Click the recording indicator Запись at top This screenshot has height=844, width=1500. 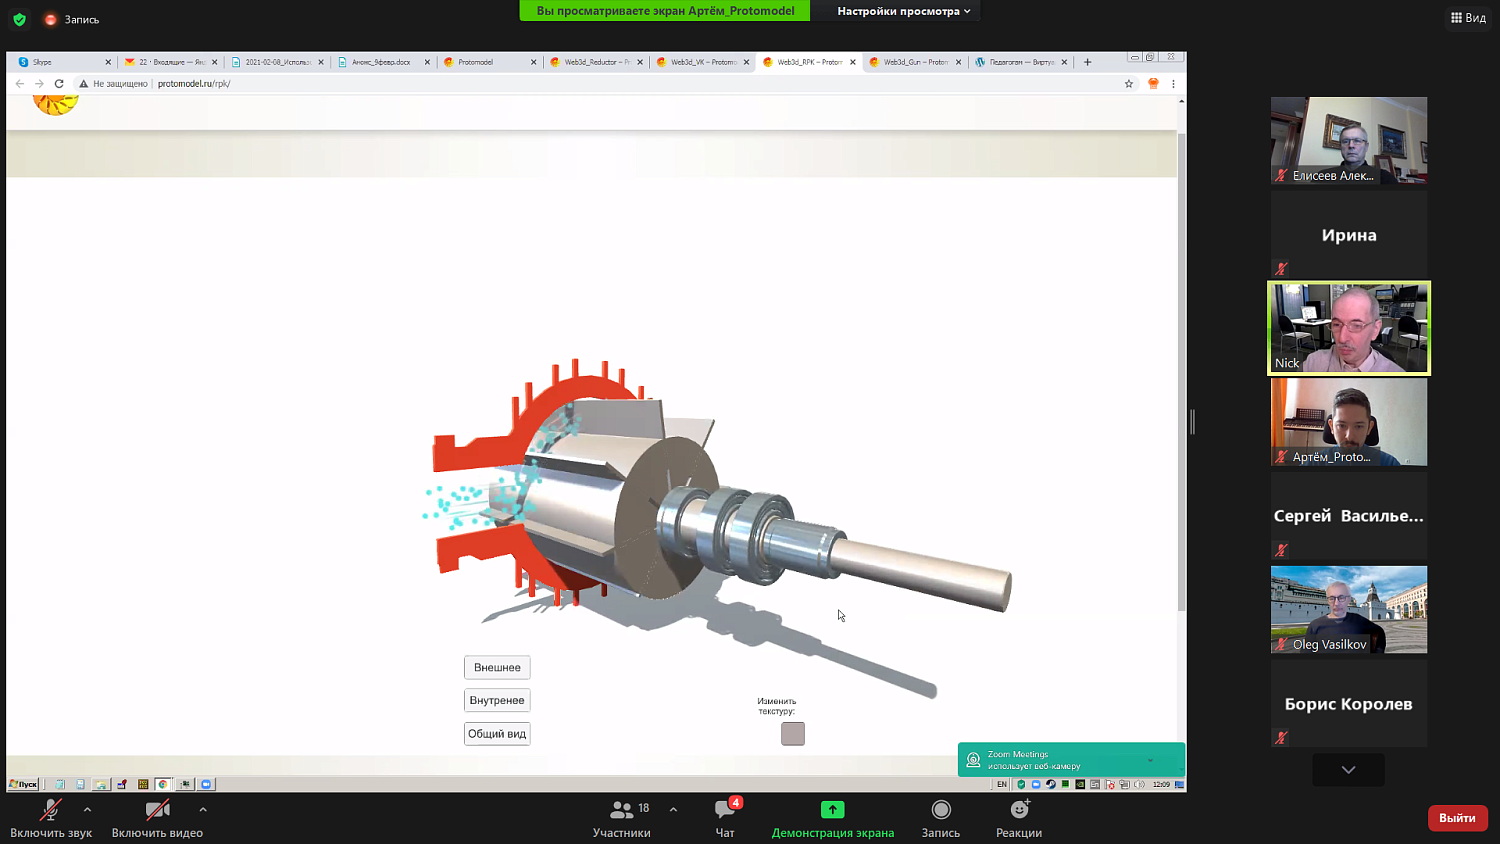pyautogui.click(x=71, y=19)
